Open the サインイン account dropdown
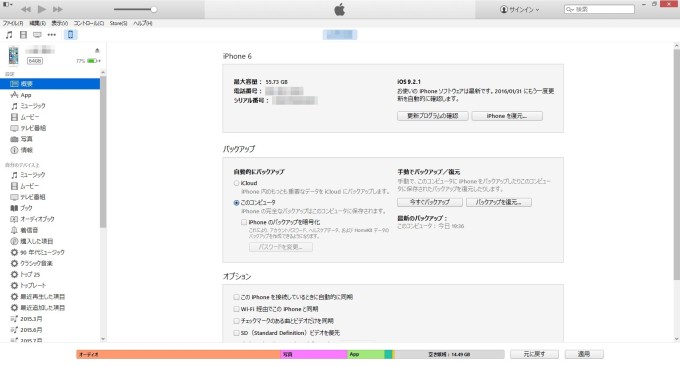Viewport: 680px width, 366px height. [x=520, y=9]
